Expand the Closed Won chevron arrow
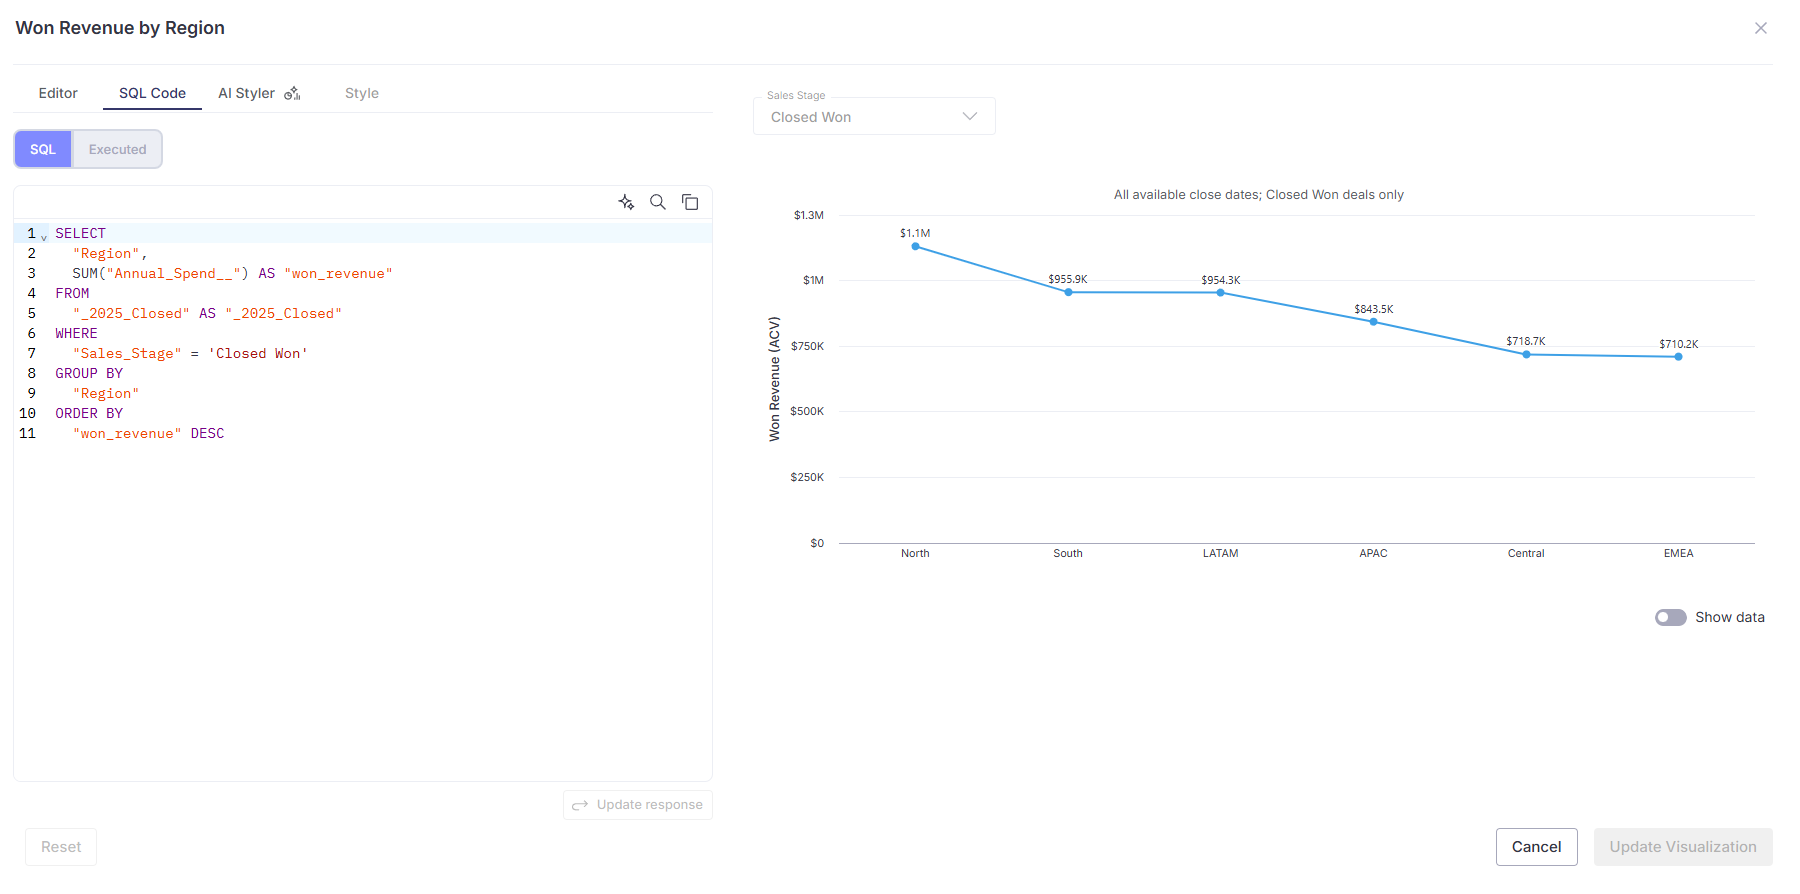The image size is (1800, 894). [969, 116]
